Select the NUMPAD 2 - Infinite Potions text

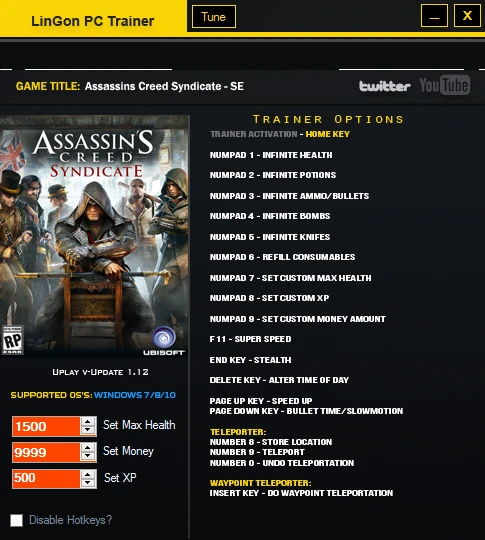273,175
